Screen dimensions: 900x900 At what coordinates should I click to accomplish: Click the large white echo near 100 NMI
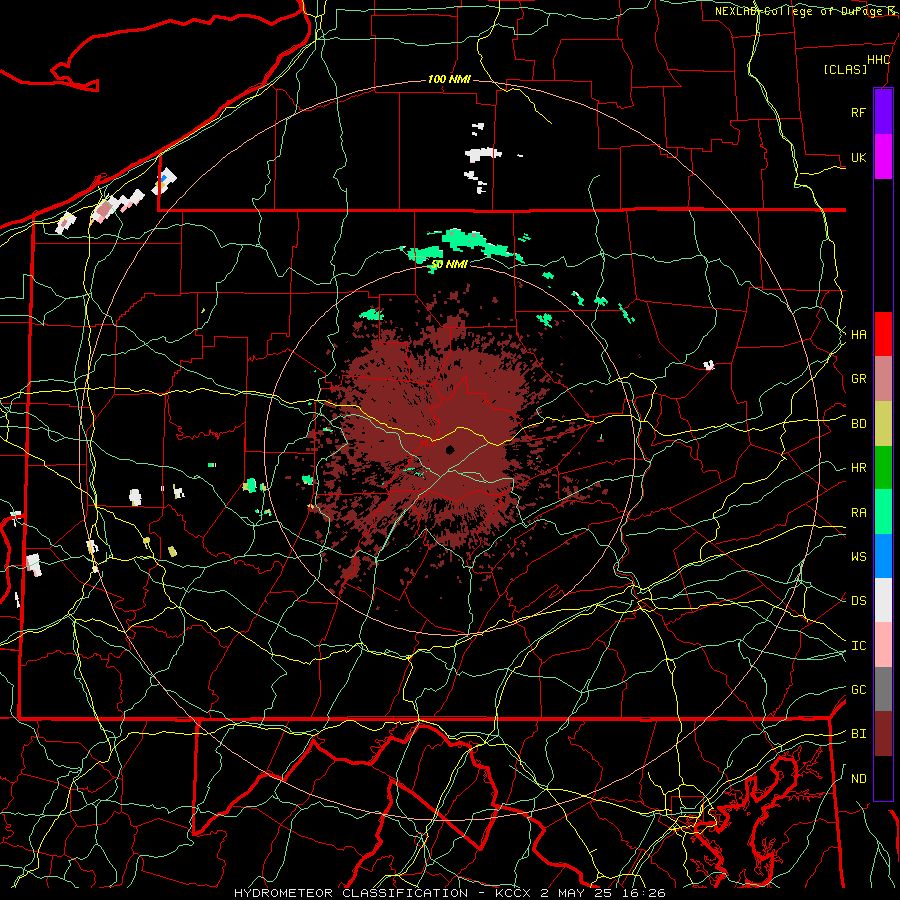coord(482,154)
